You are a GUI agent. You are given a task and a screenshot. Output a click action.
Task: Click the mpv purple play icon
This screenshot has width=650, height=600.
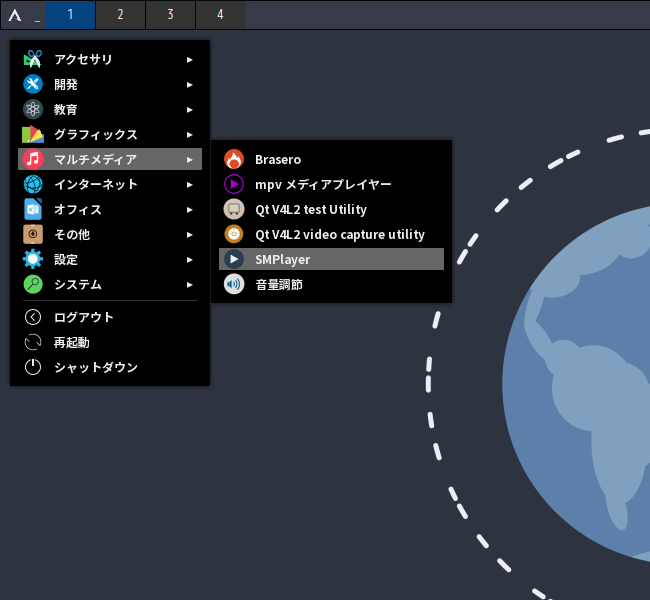(234, 184)
